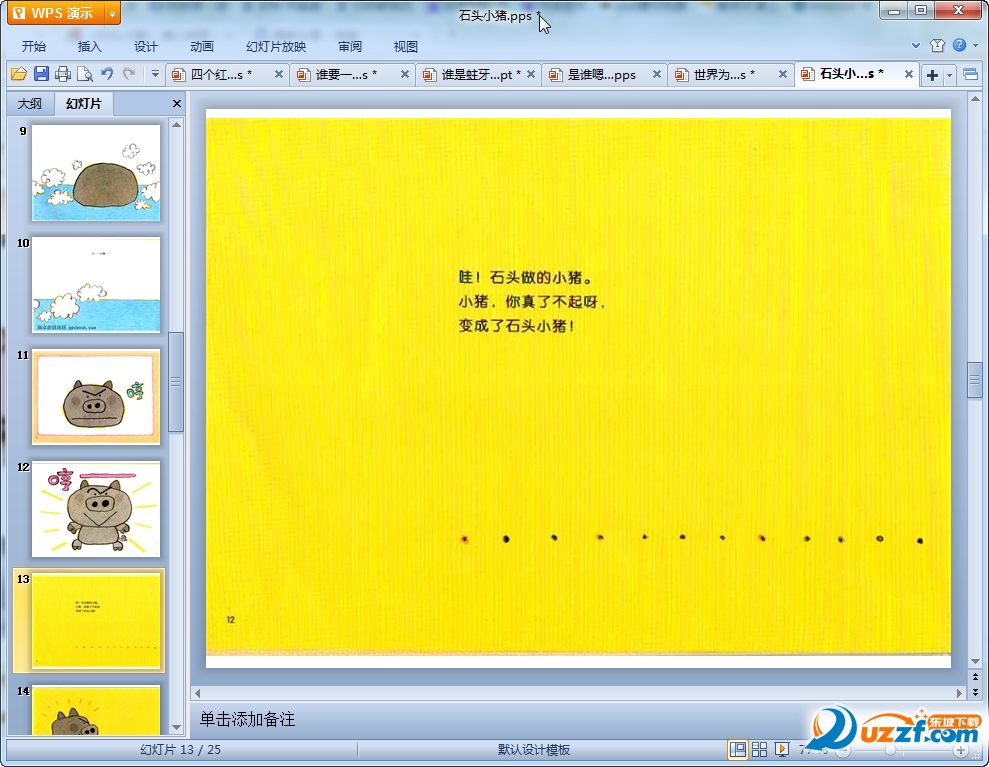This screenshot has height=767, width=989.
Task: Open print preview icon
Action: (85, 74)
